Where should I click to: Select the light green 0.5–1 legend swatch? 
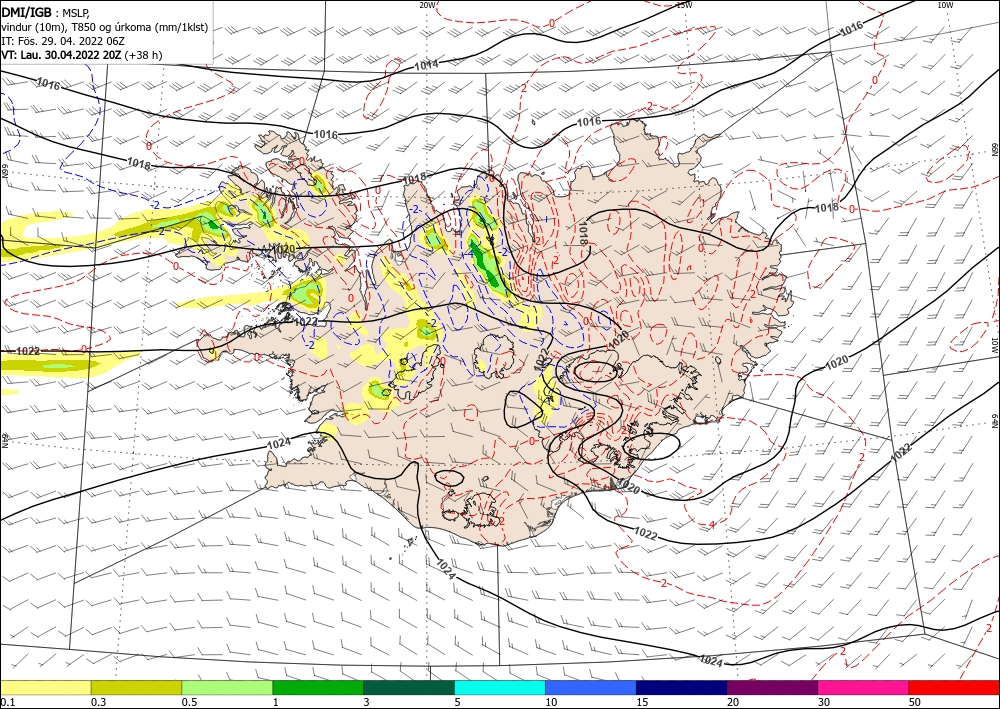tap(227, 687)
